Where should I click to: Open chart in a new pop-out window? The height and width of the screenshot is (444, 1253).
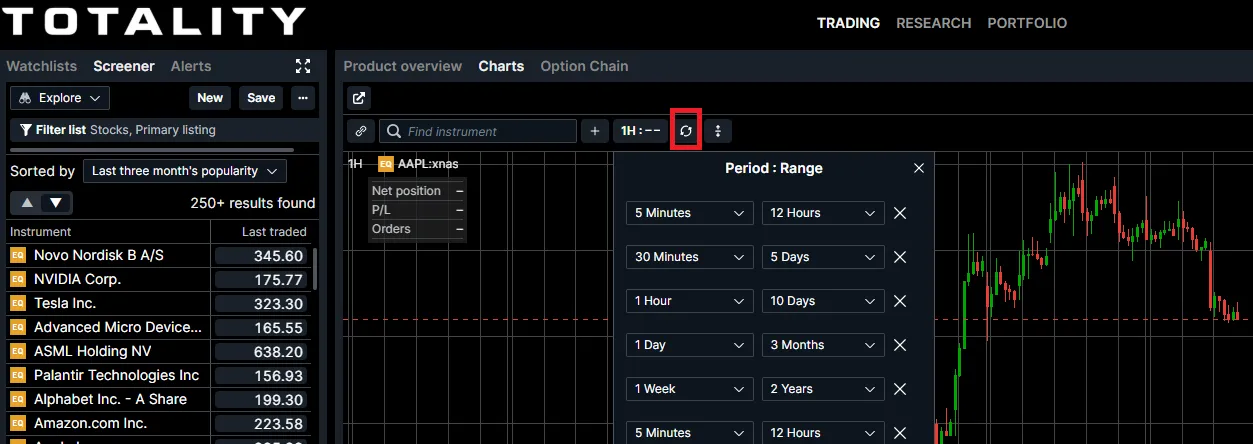coord(360,98)
